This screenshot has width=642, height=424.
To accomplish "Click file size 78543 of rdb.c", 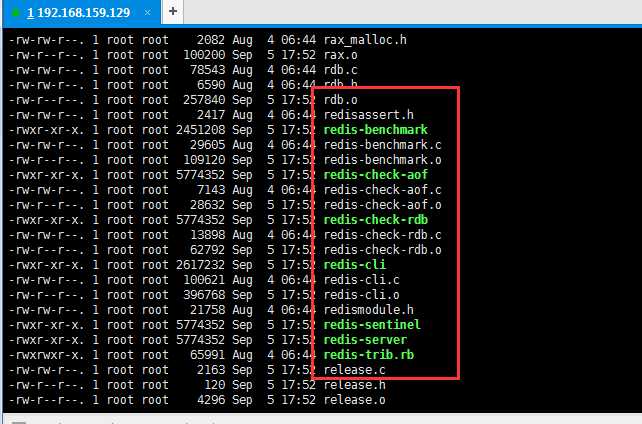I will [208, 70].
